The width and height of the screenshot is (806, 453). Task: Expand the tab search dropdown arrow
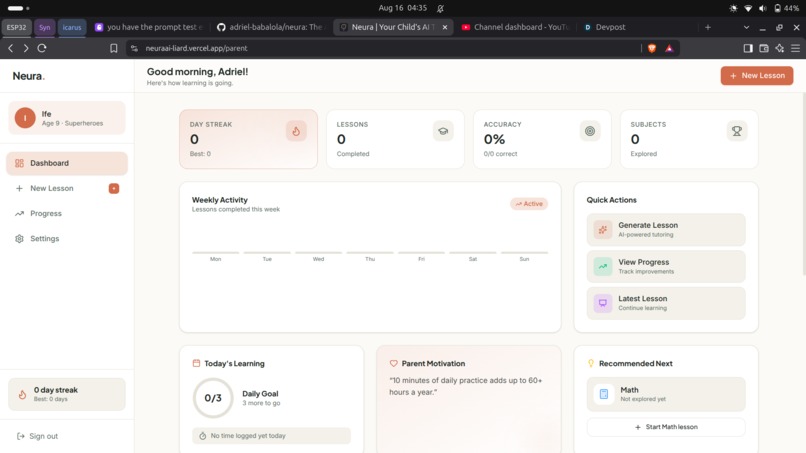click(x=746, y=27)
